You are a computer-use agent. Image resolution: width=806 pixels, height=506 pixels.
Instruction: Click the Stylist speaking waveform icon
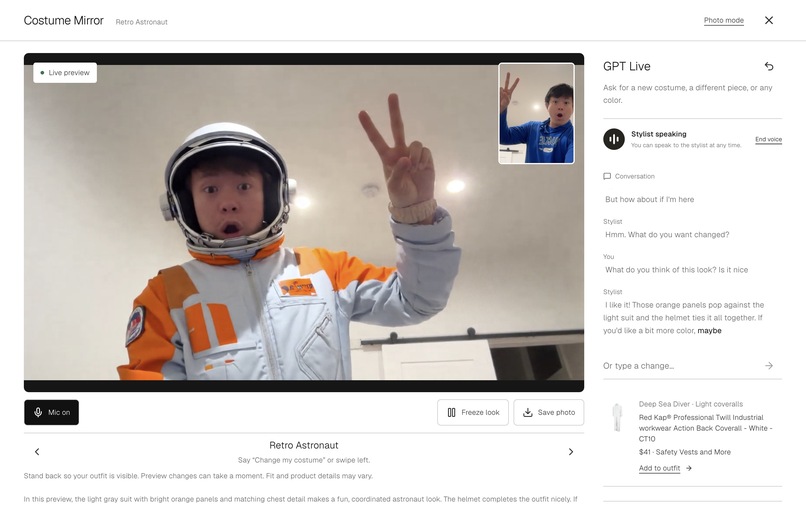(614, 139)
